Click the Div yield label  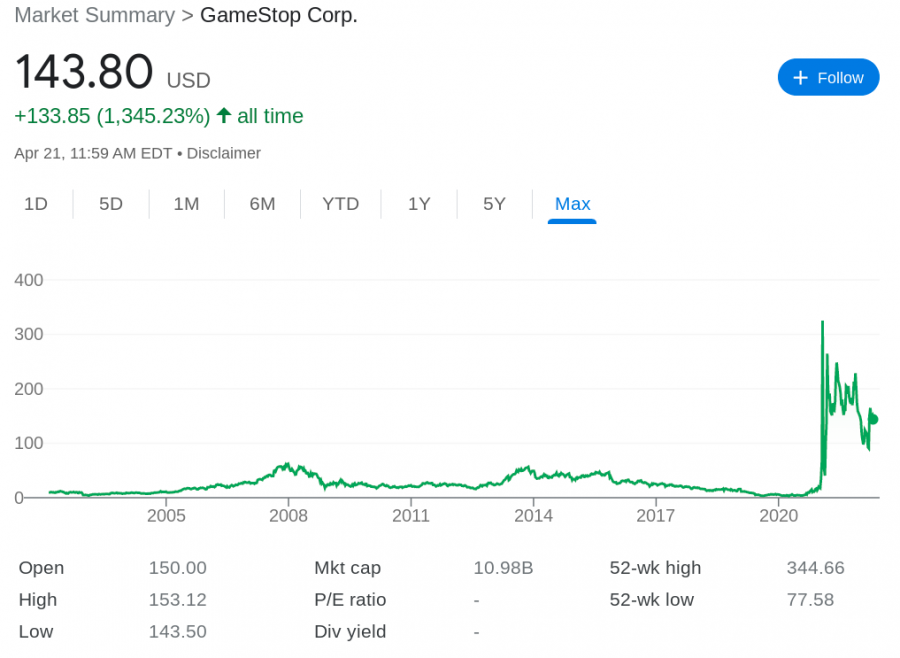[x=350, y=632]
